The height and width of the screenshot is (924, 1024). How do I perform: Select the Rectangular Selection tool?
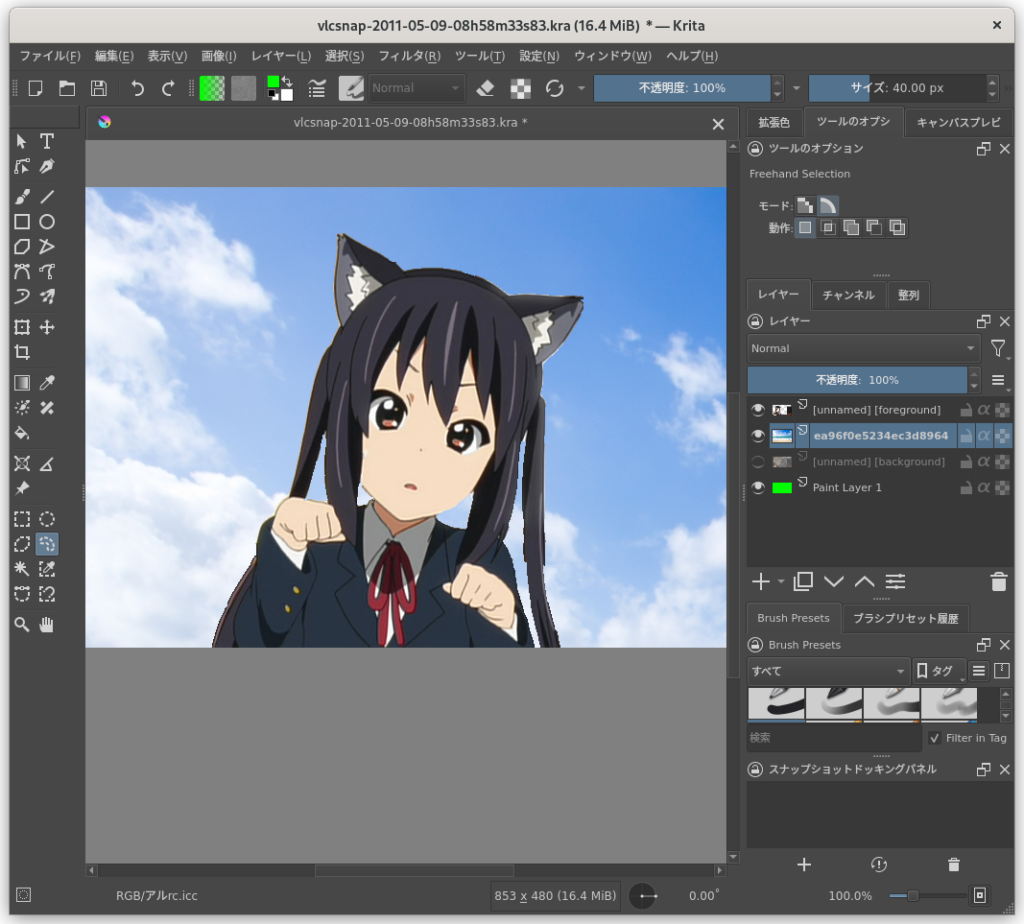coord(22,519)
